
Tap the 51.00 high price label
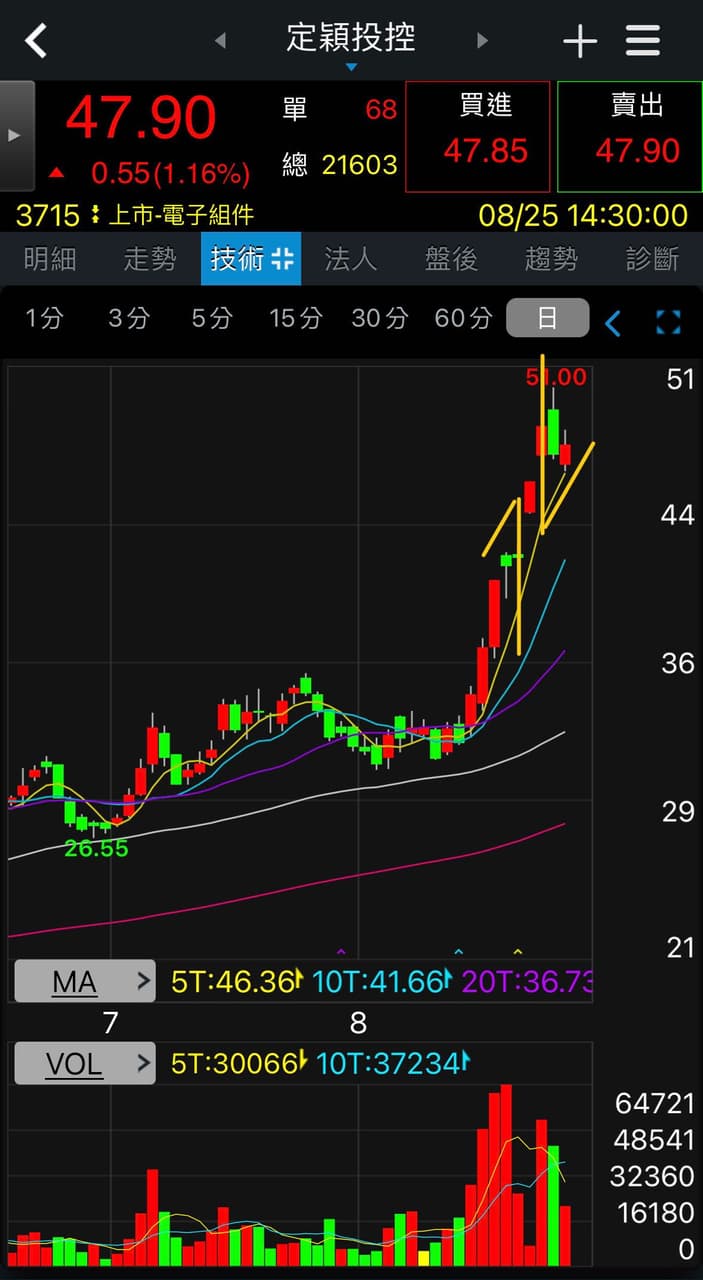click(557, 378)
